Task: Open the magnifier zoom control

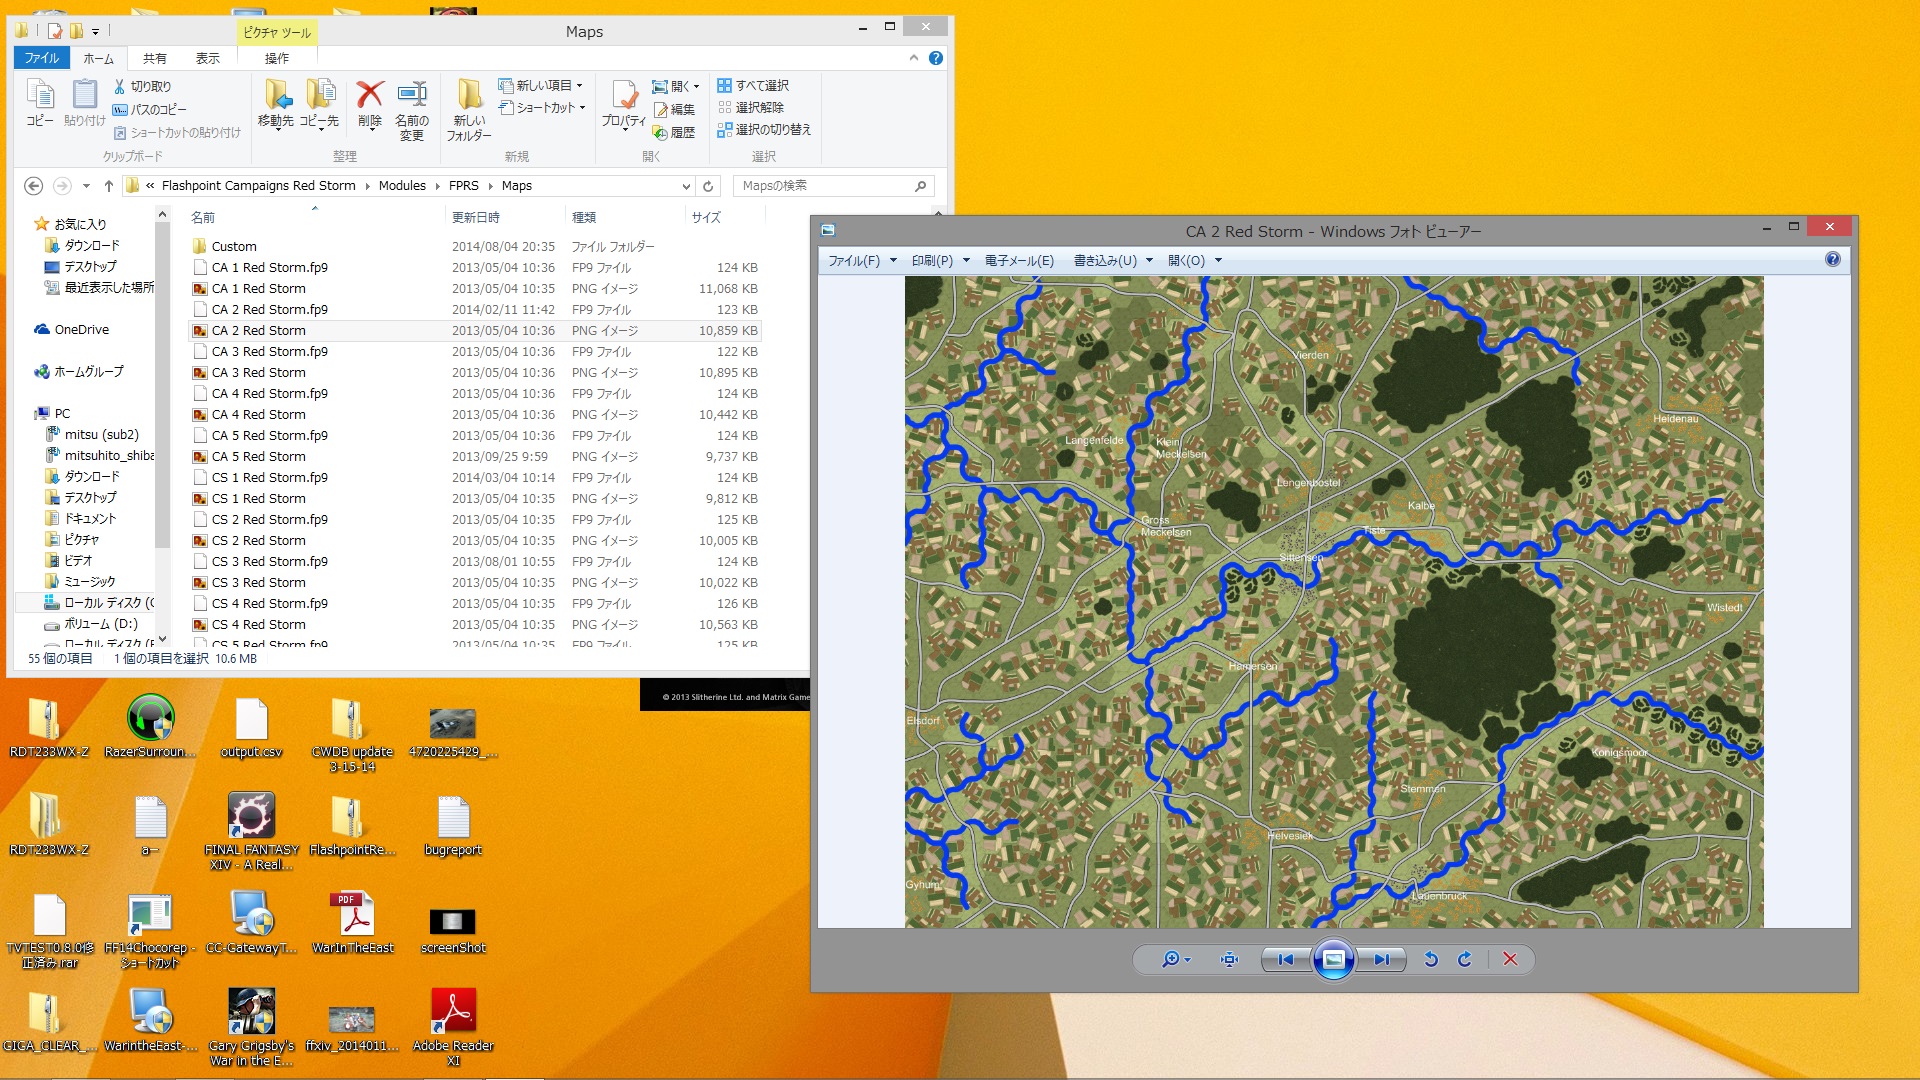Action: (x=1176, y=959)
